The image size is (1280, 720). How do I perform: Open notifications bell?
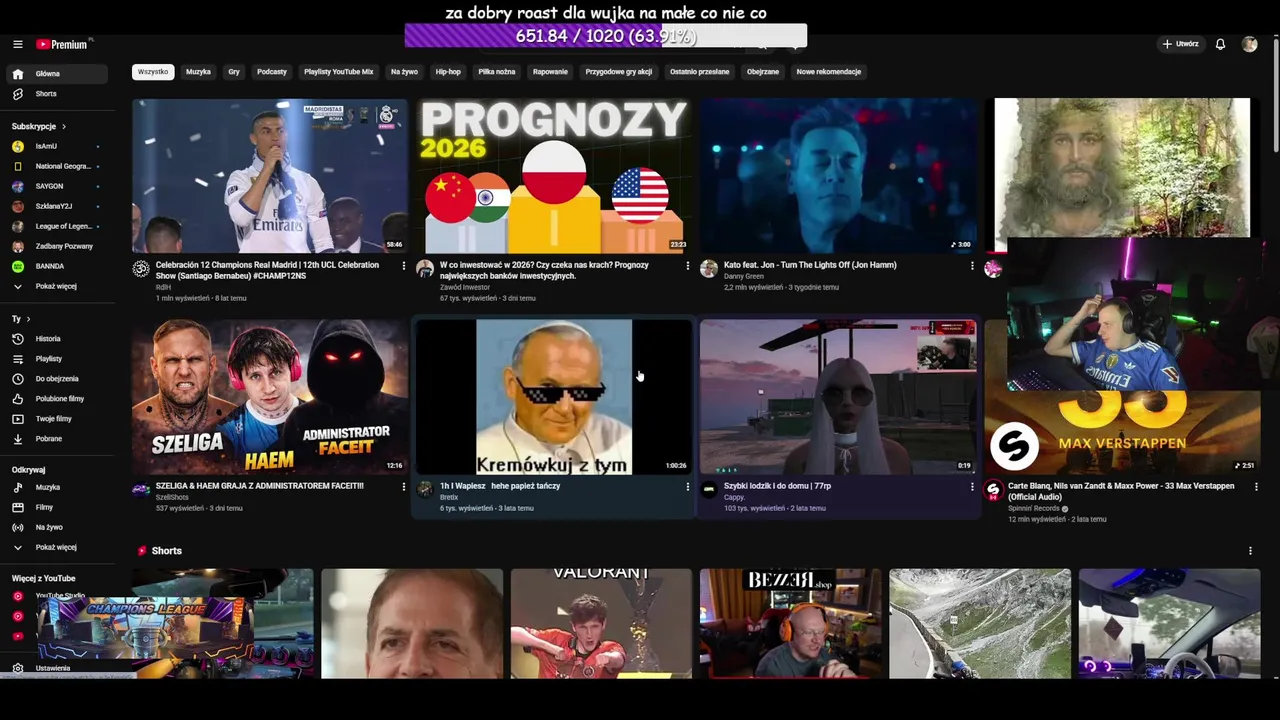[x=1220, y=44]
